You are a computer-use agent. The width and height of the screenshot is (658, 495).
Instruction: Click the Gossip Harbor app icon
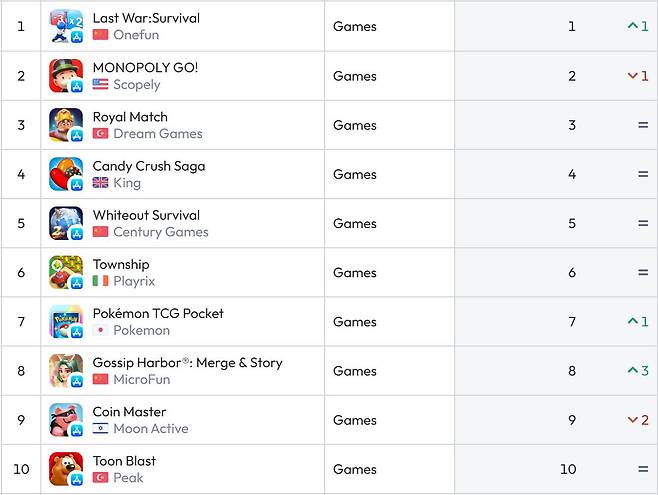66,371
